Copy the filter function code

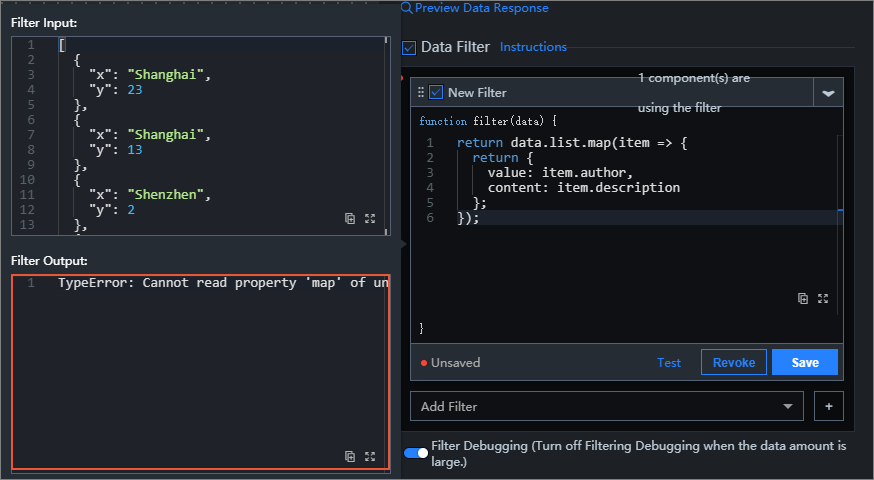(x=803, y=298)
